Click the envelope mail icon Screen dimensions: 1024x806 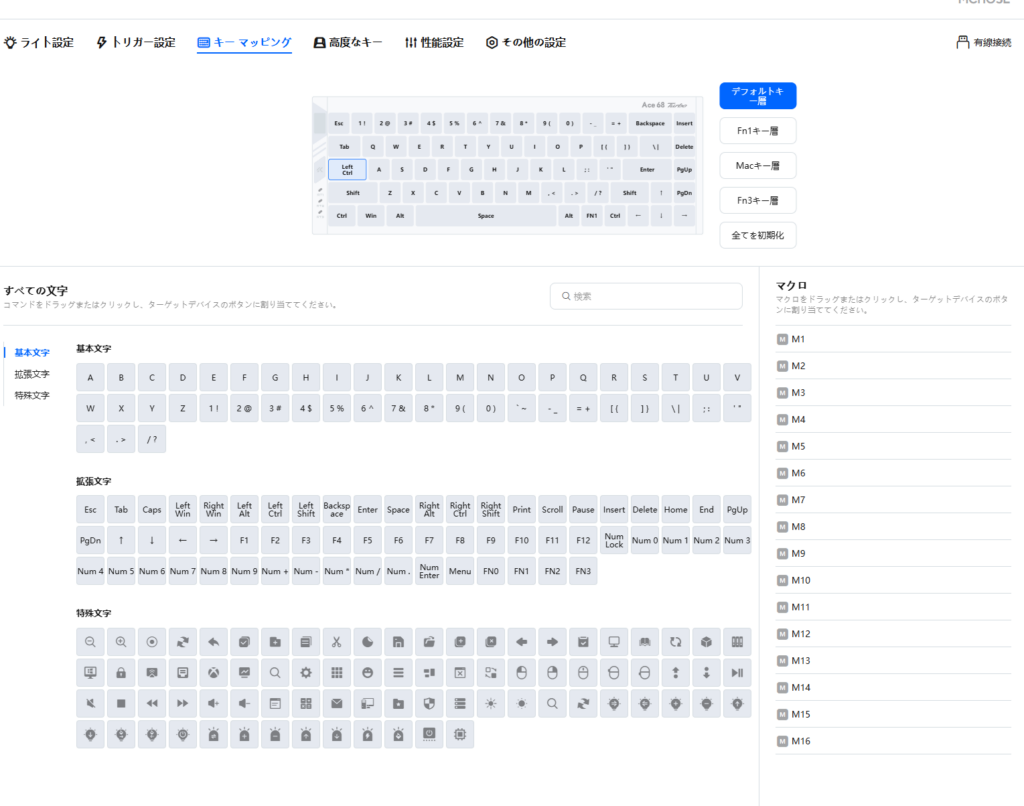pyautogui.click(x=337, y=703)
